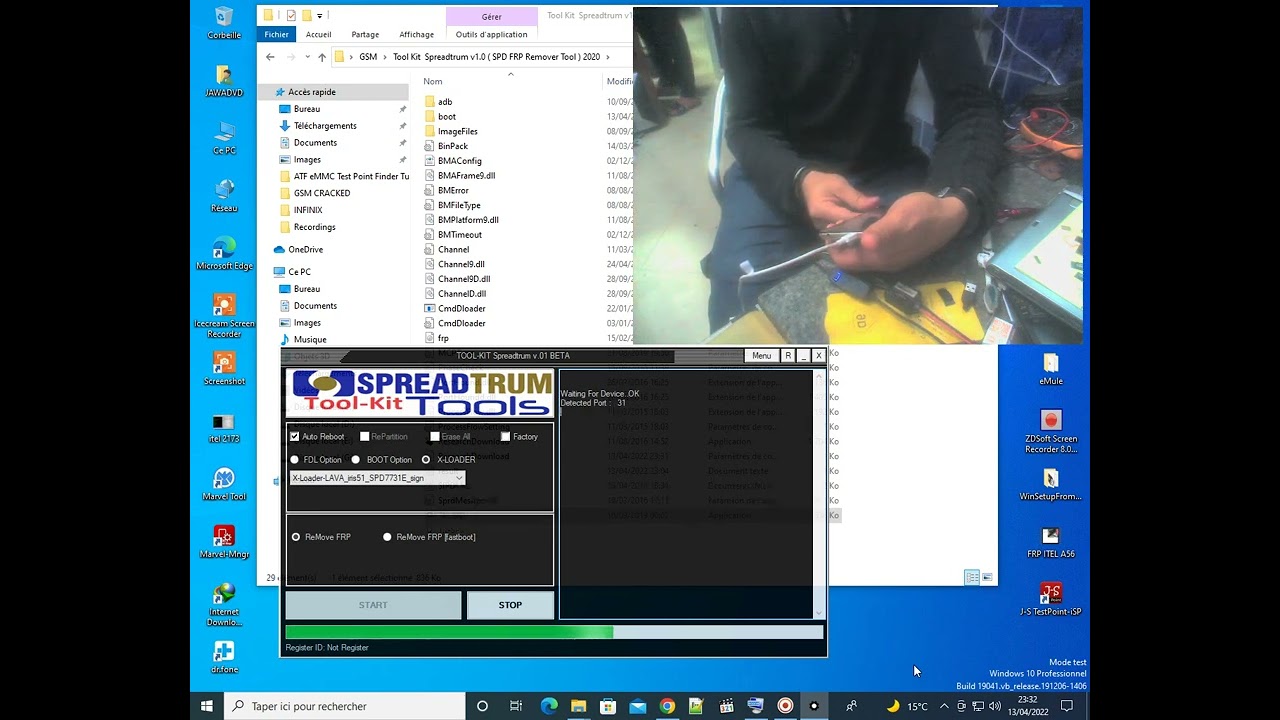Open Chrome from the taskbar
1280x720 pixels.
(667, 706)
